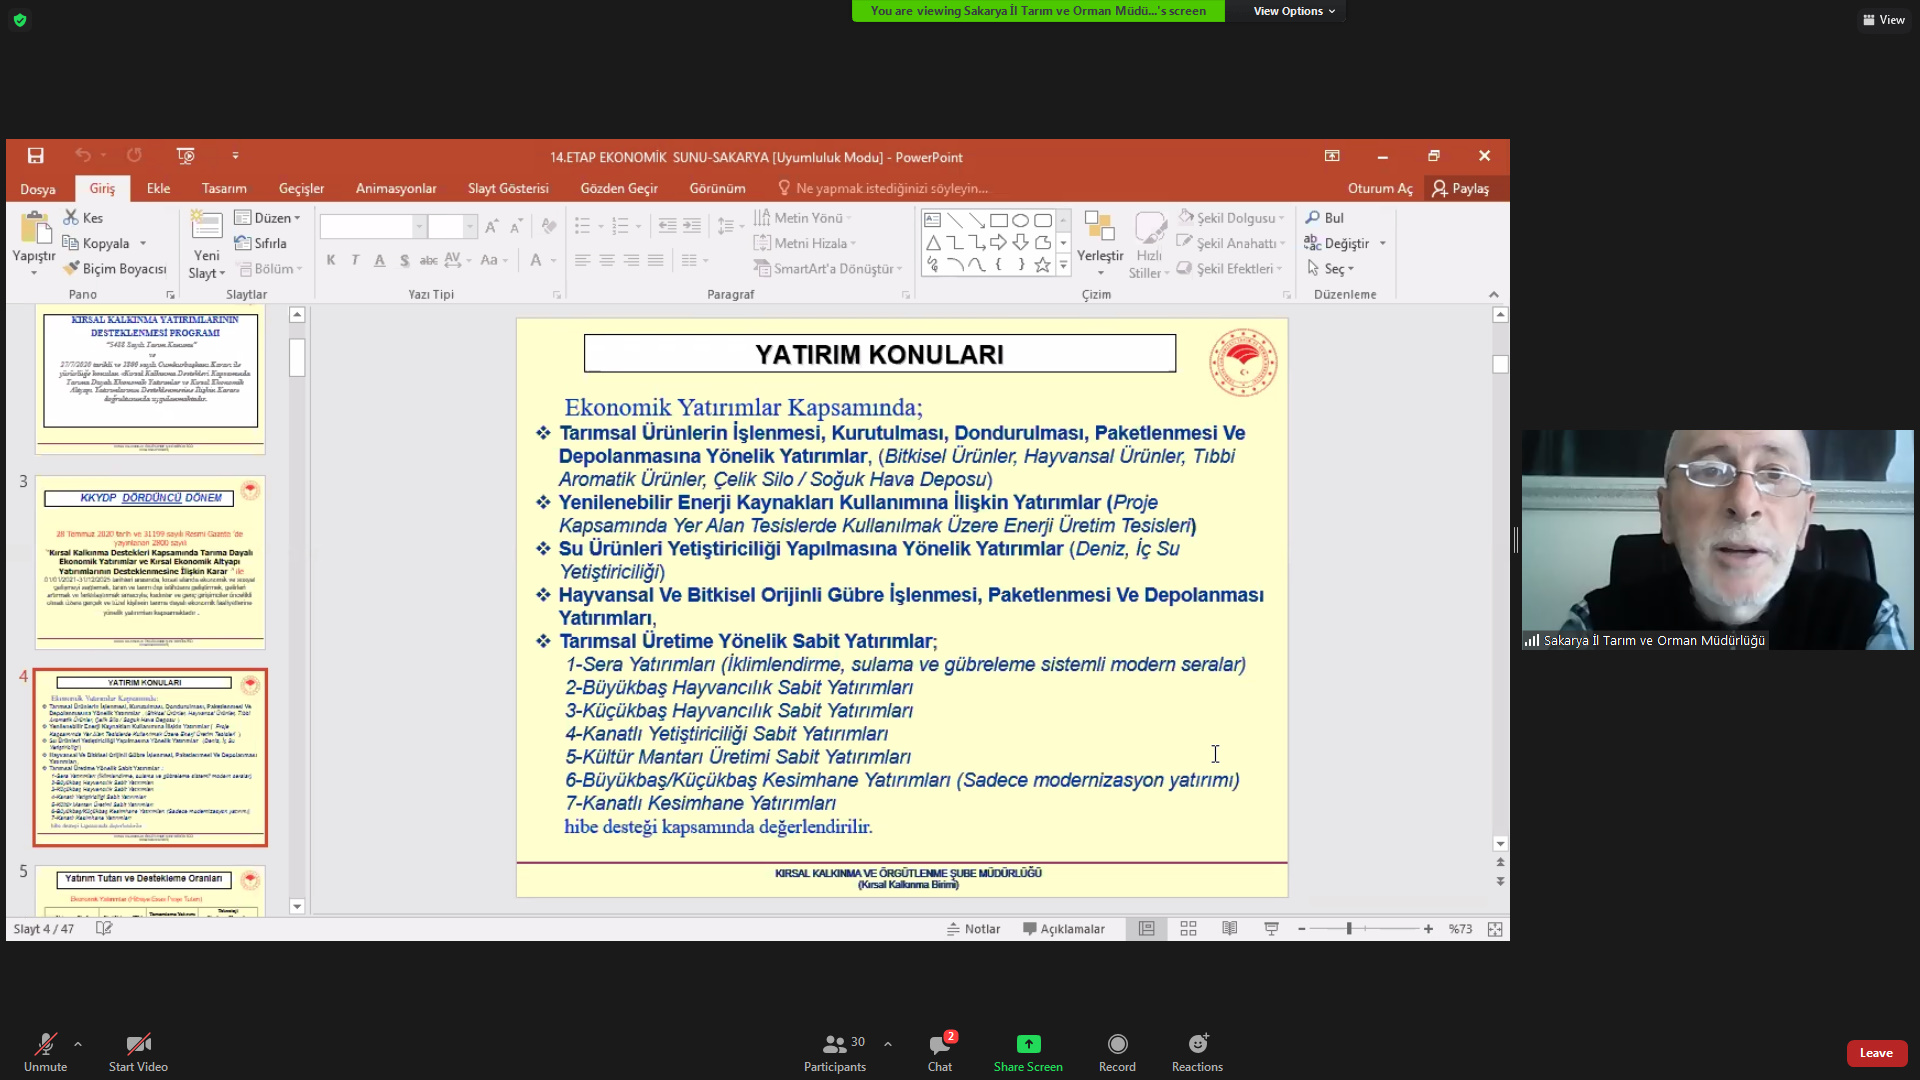This screenshot has width=1920, height=1080.
Task: Expand Zoom View Options dropdown
Action: coord(1294,11)
